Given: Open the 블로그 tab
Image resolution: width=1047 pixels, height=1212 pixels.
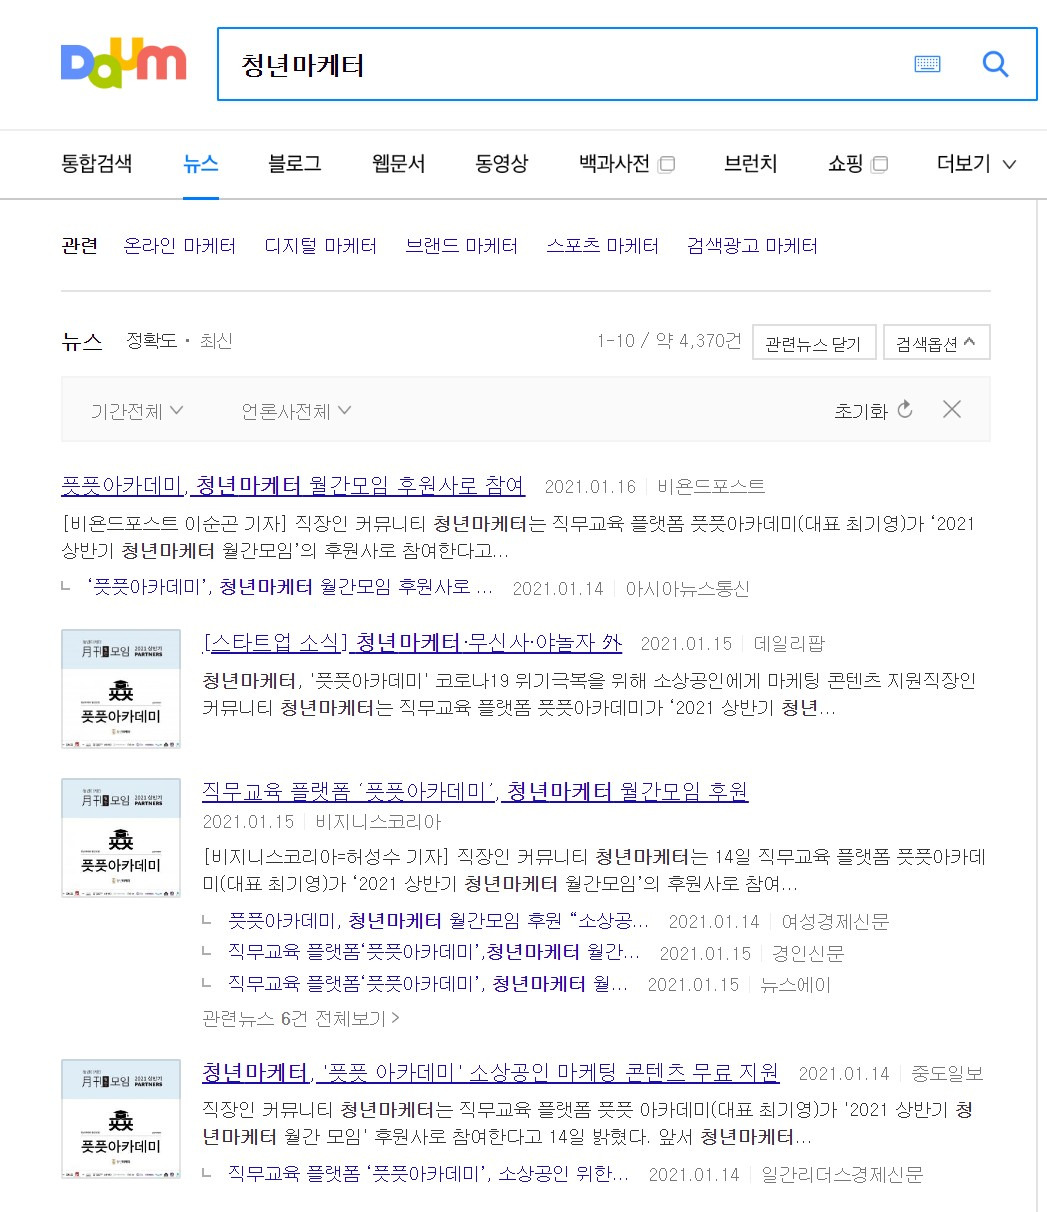Looking at the screenshot, I should click(x=295, y=163).
